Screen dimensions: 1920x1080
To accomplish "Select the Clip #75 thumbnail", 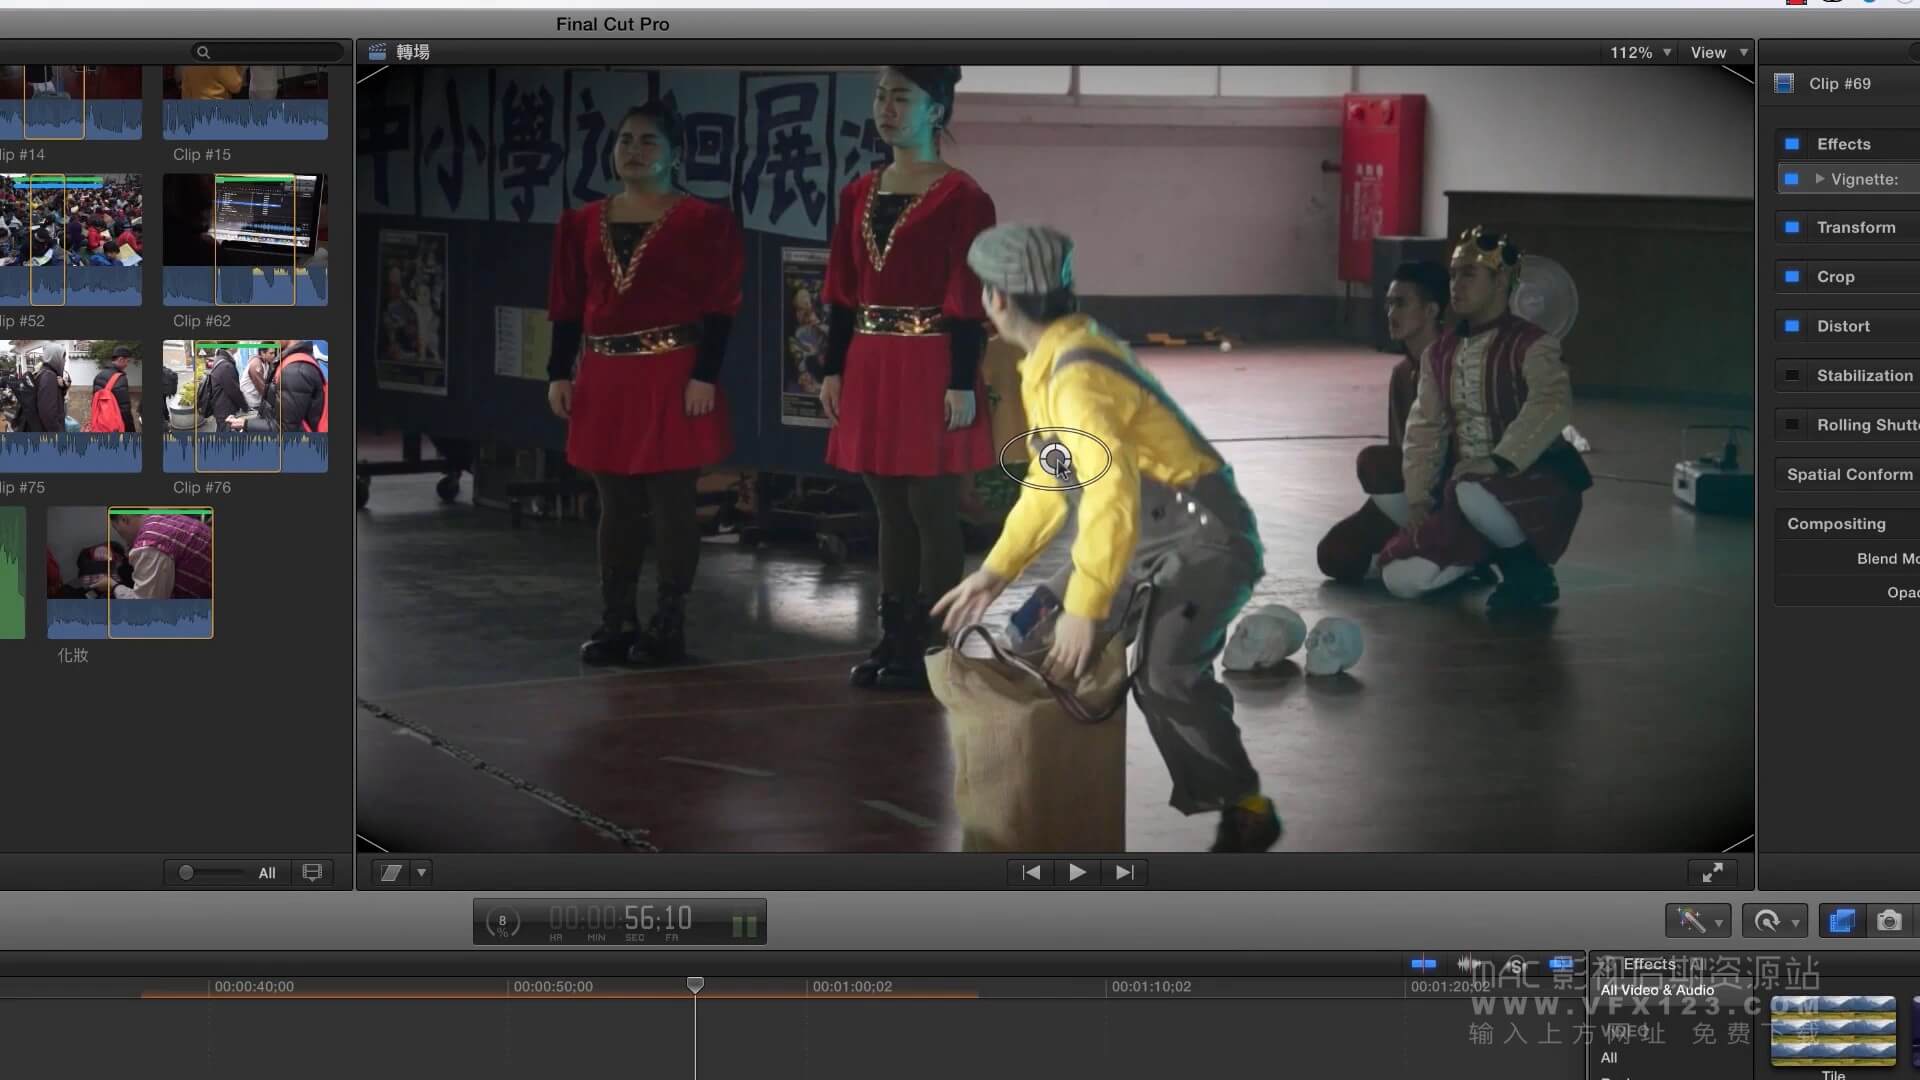I will pyautogui.click(x=71, y=406).
